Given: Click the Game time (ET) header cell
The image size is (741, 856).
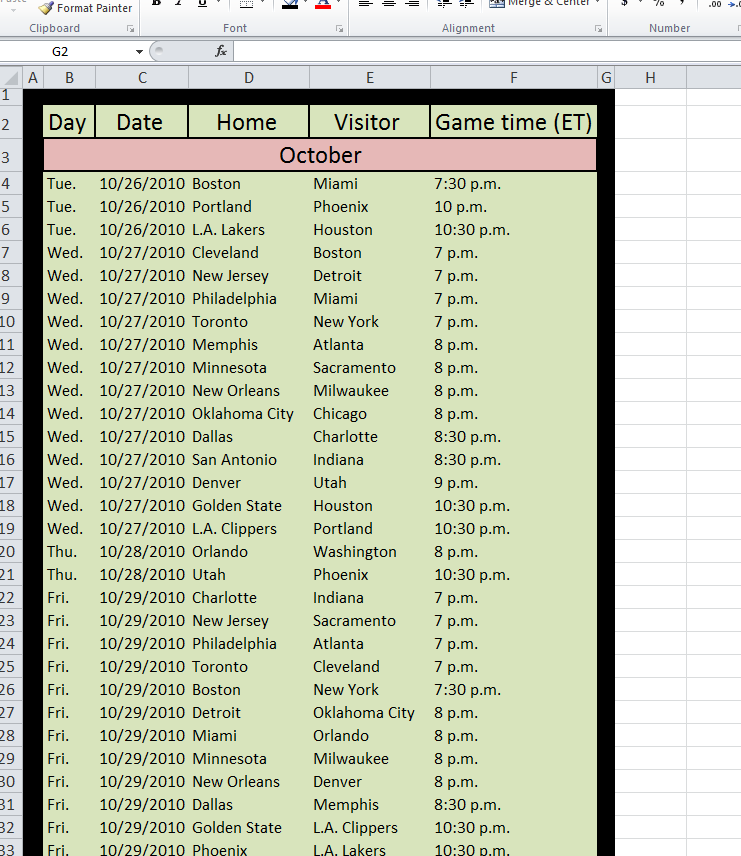Looking at the screenshot, I should coord(514,122).
